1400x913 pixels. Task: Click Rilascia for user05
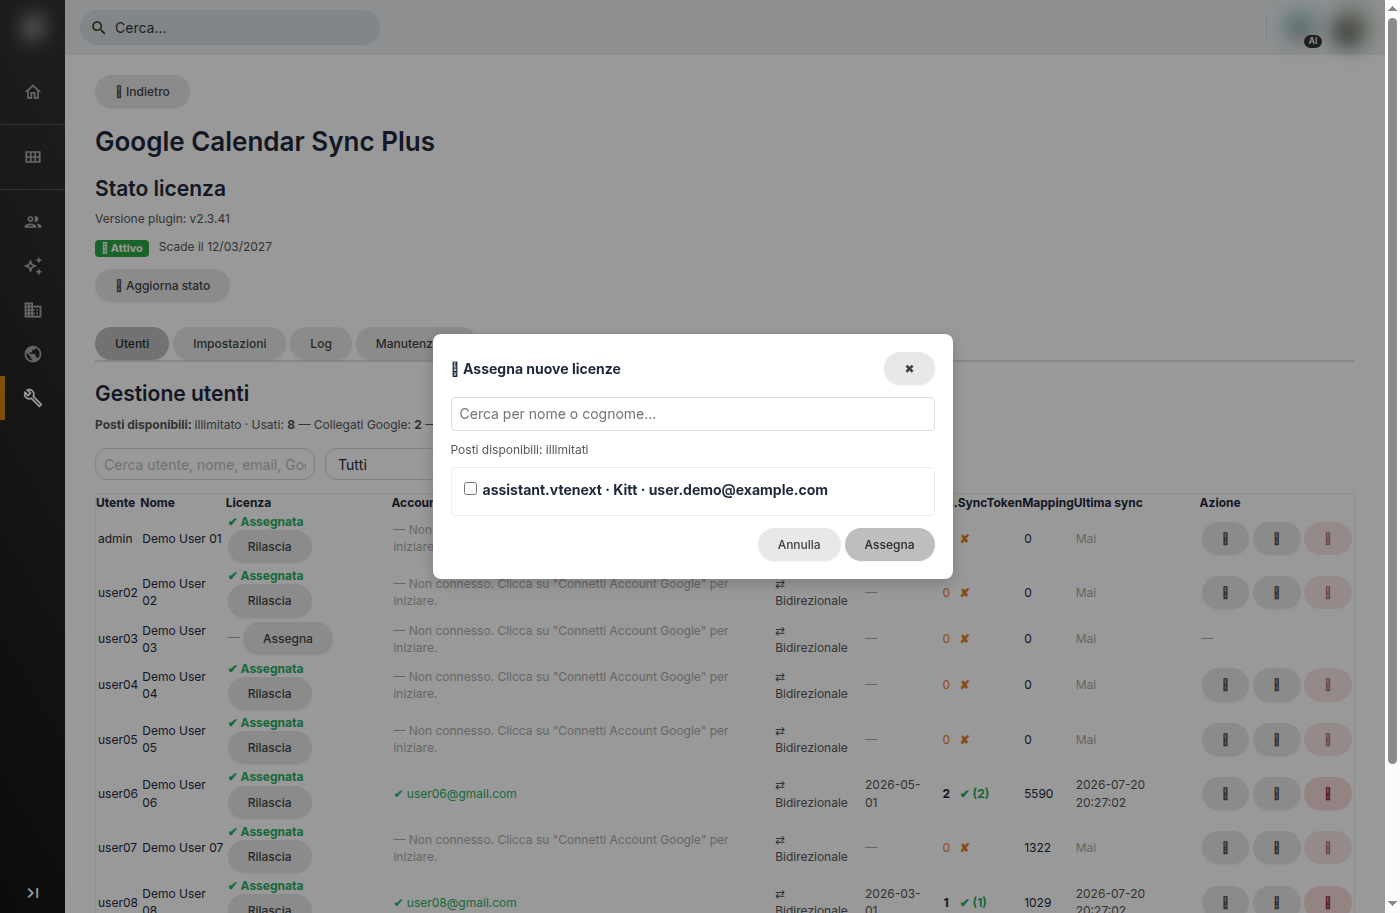pos(270,748)
